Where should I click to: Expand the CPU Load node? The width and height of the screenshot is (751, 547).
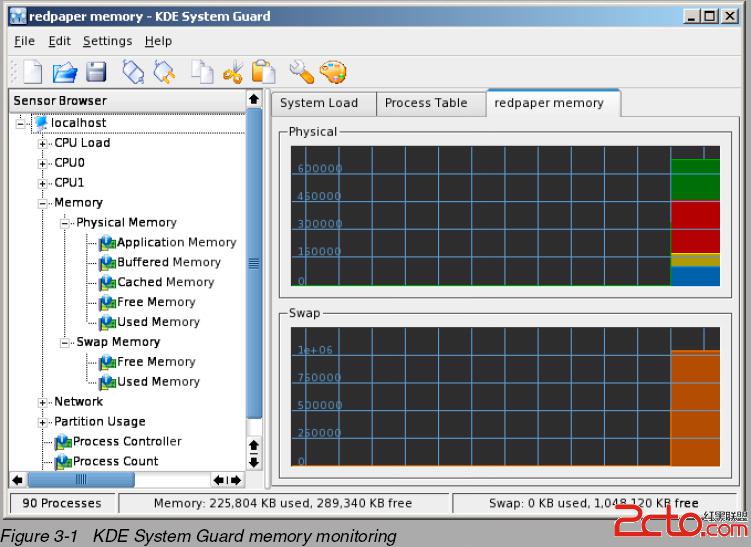coord(43,144)
